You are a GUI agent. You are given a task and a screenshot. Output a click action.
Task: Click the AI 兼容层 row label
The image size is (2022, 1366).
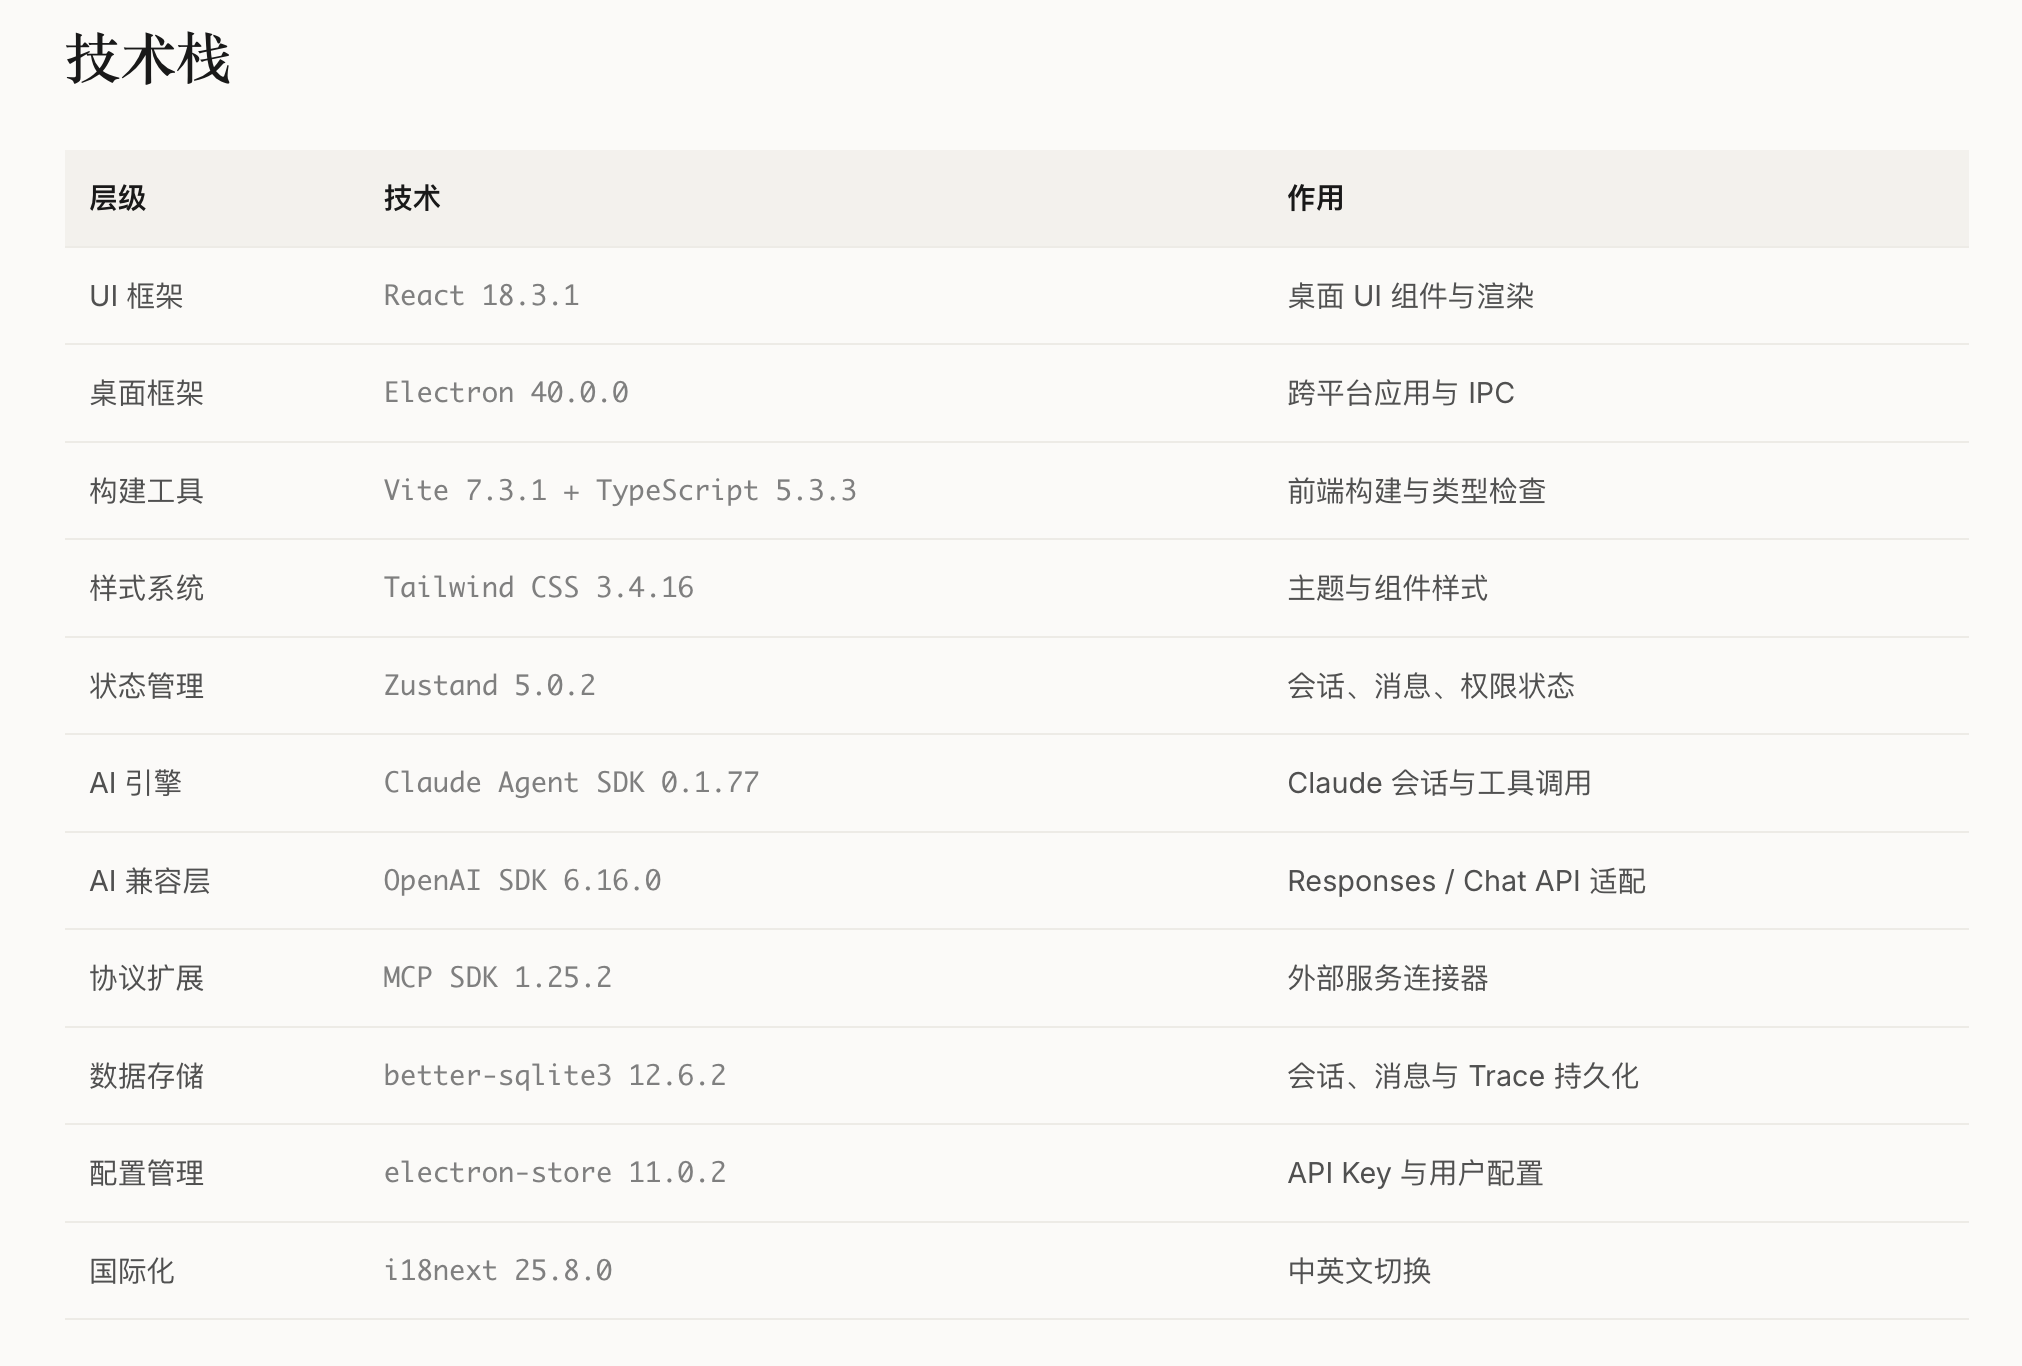coord(149,881)
